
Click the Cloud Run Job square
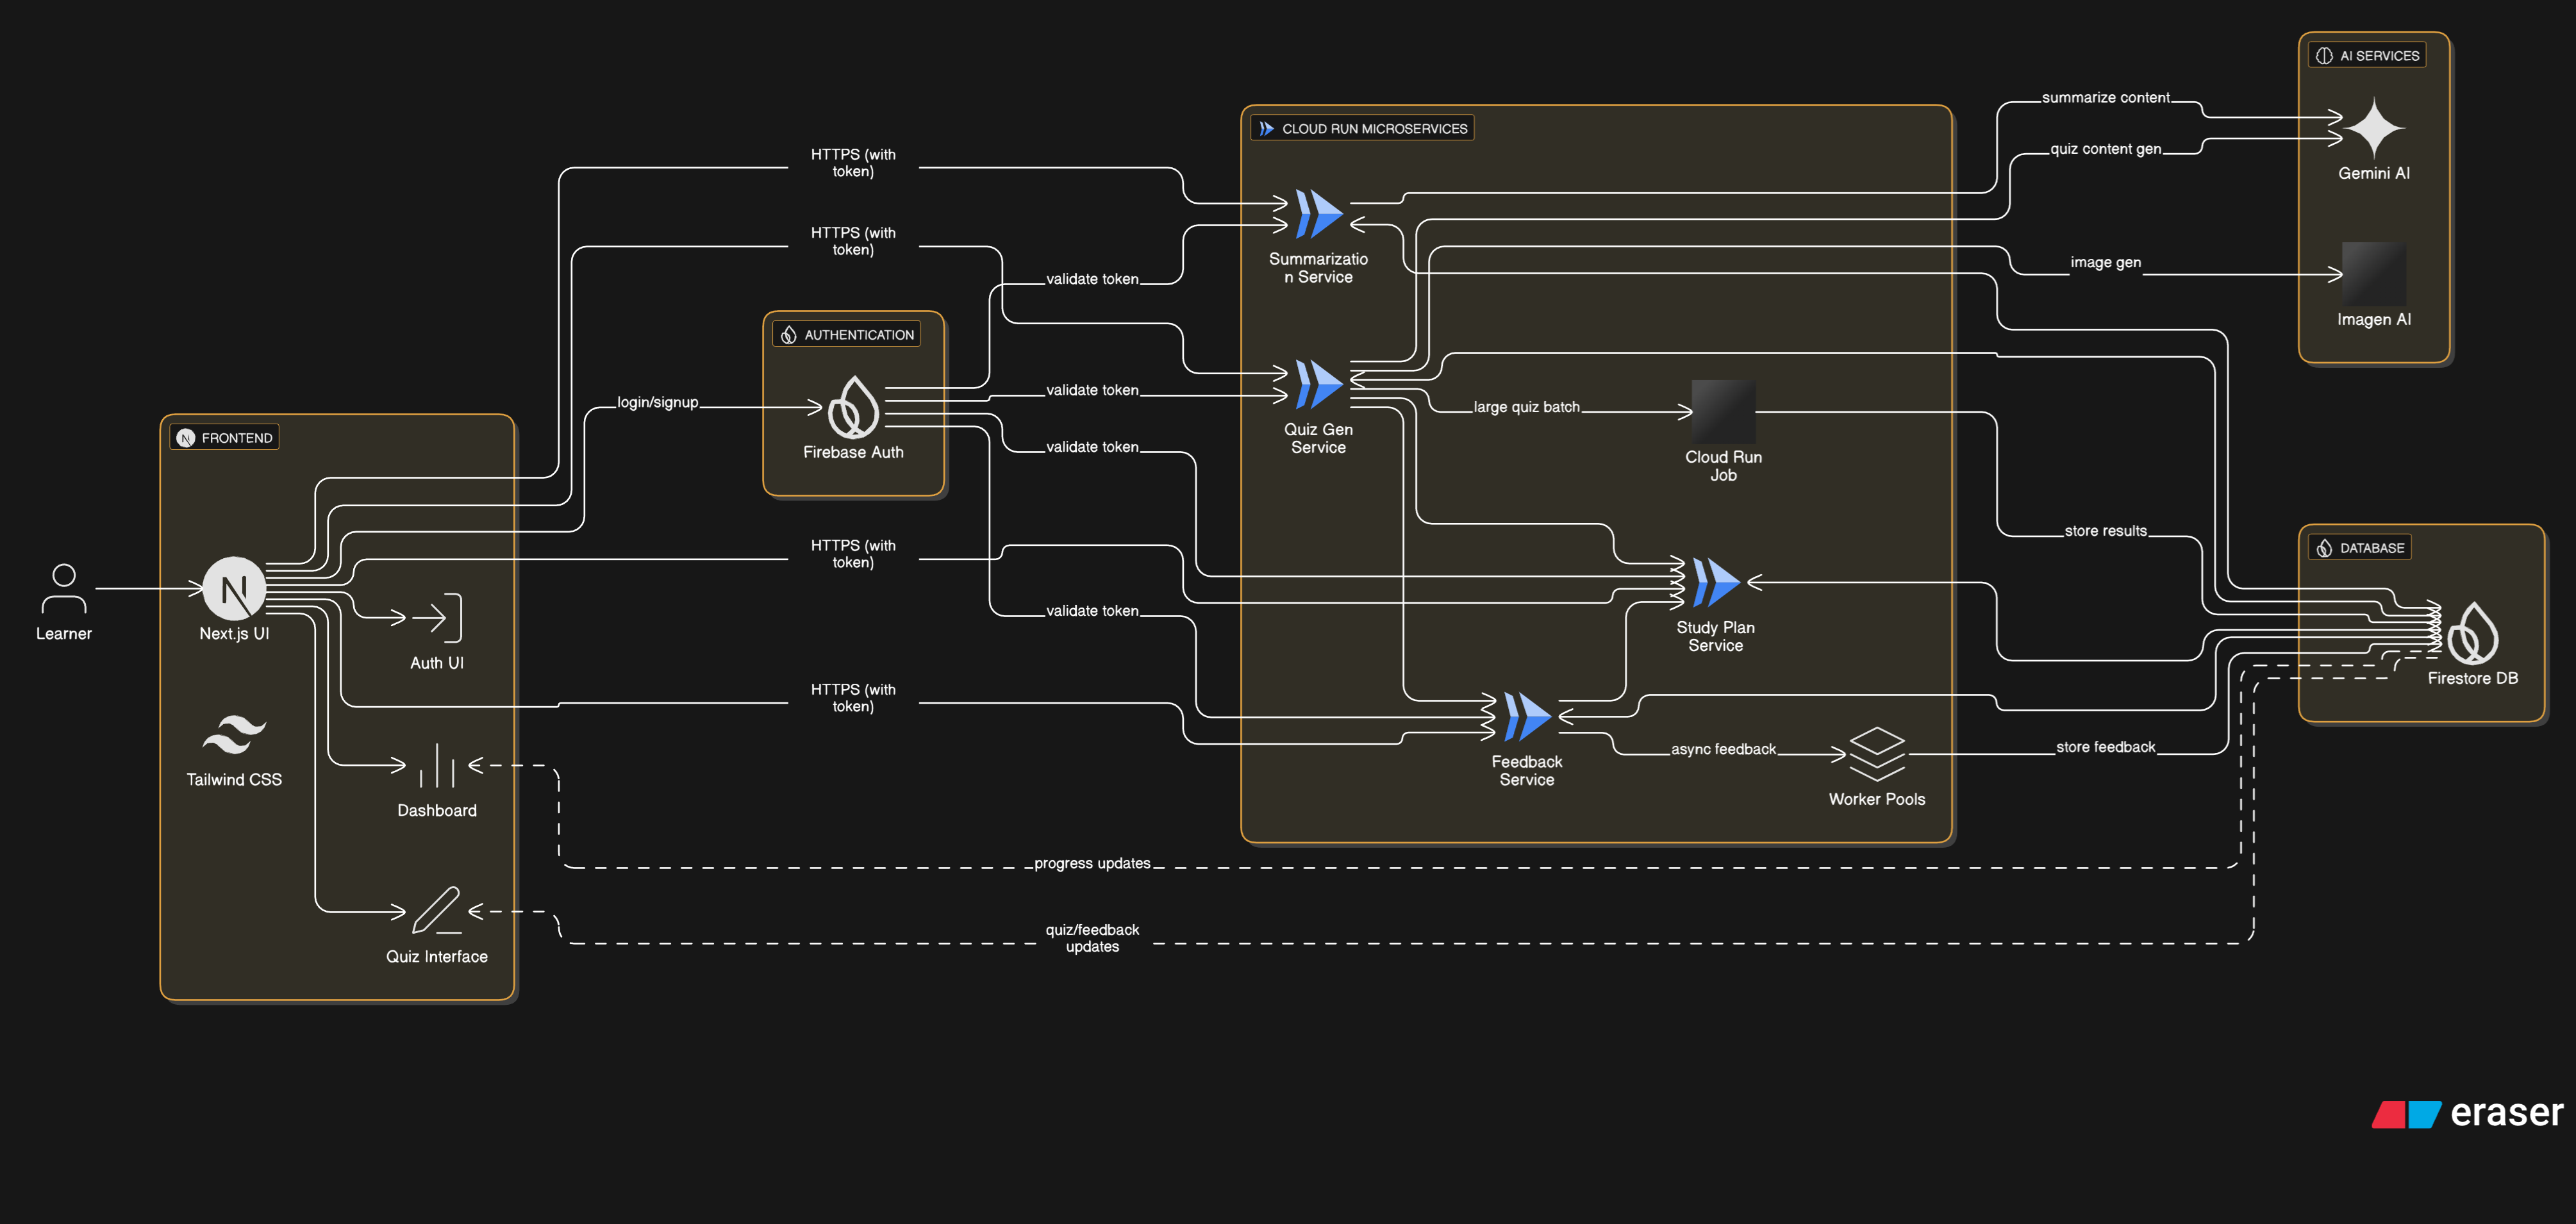[x=1723, y=411]
